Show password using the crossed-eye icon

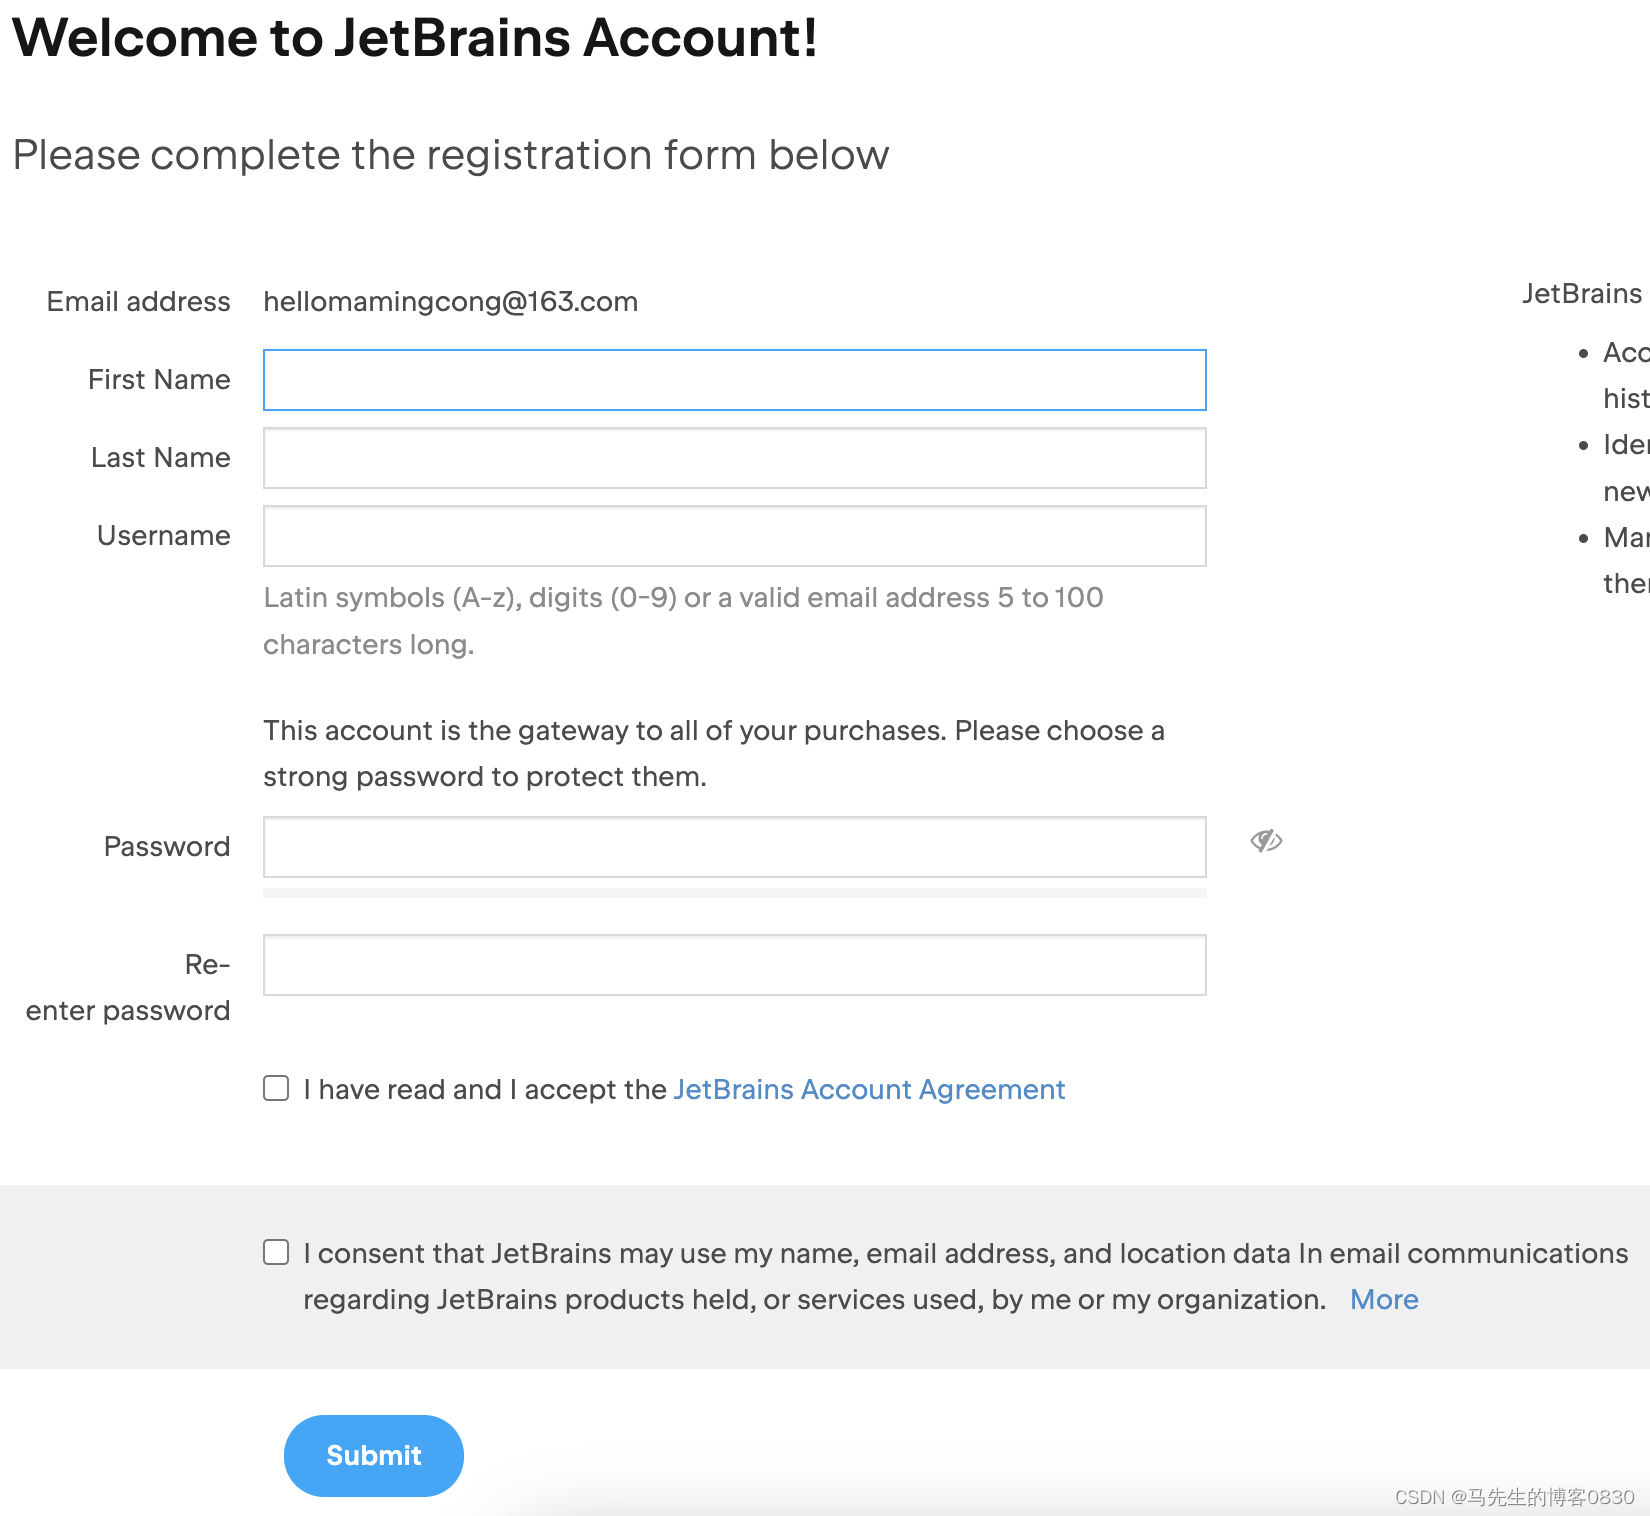[1266, 841]
